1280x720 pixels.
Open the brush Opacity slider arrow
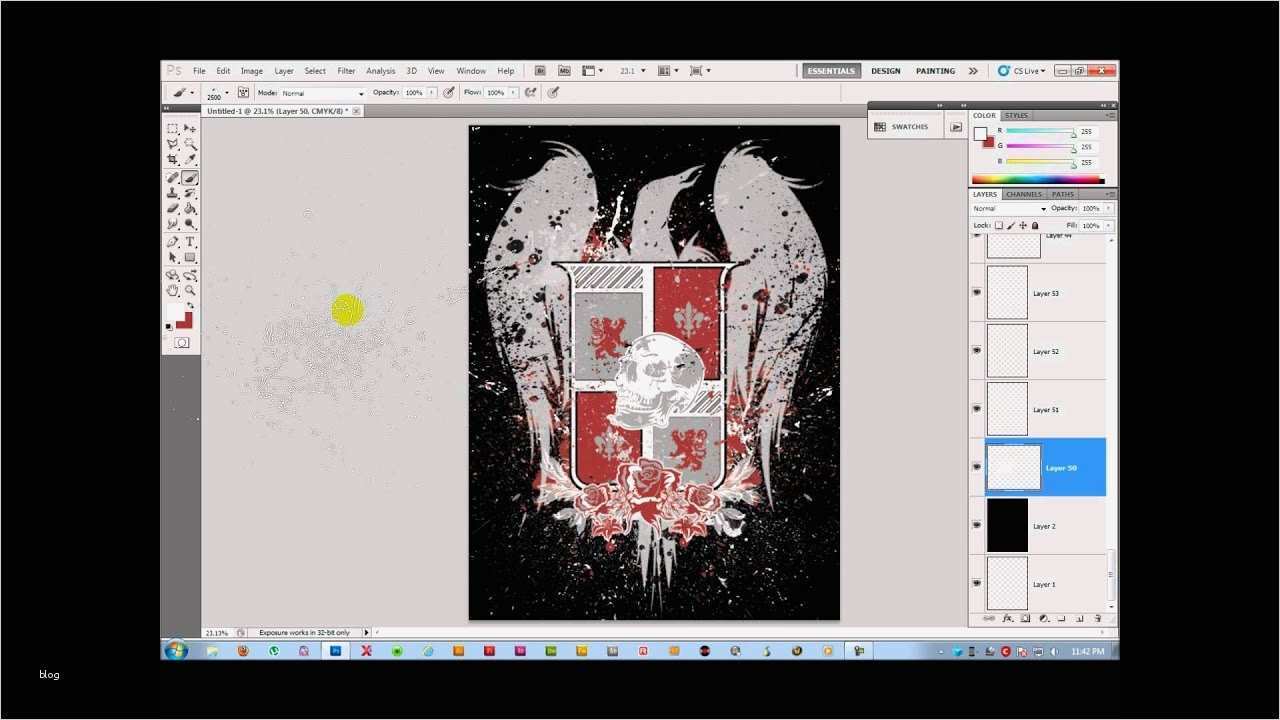[x=432, y=92]
